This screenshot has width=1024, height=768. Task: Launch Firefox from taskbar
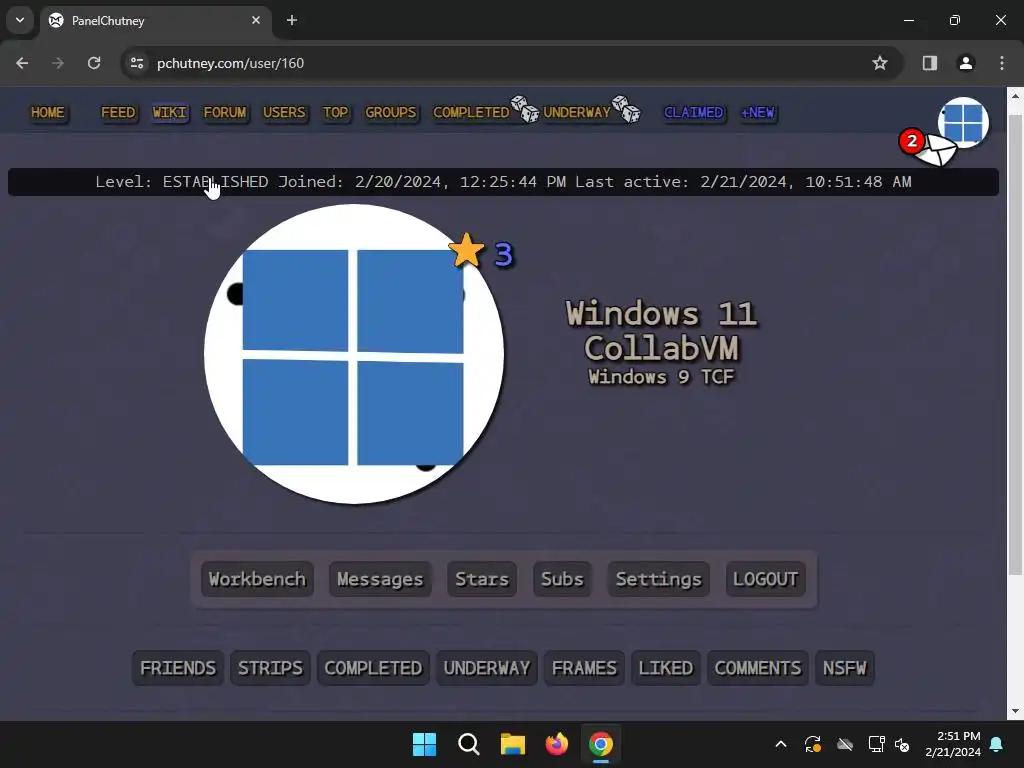[x=556, y=744]
